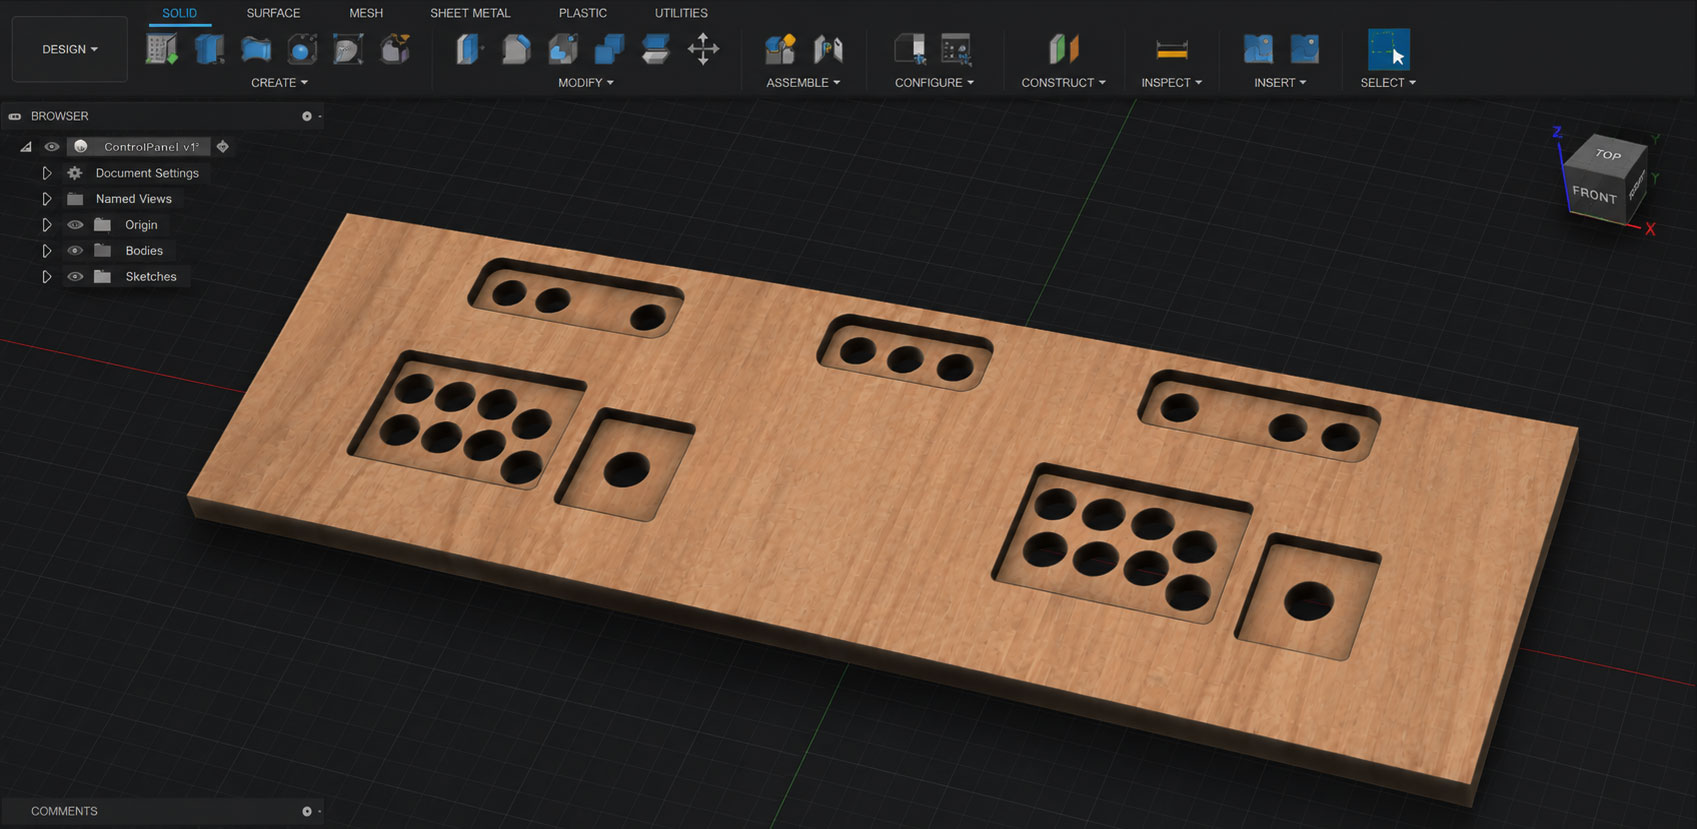Expand the Named Views node

[46, 199]
